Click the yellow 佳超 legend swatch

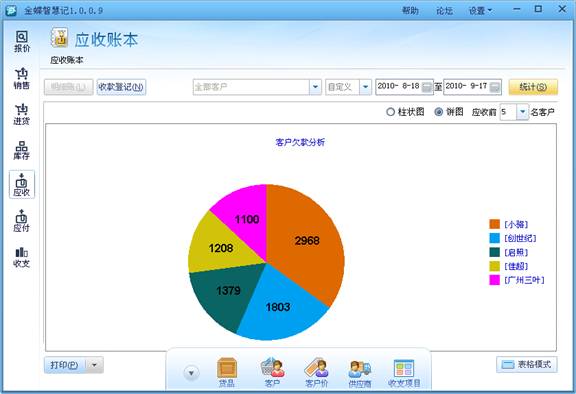[494, 266]
